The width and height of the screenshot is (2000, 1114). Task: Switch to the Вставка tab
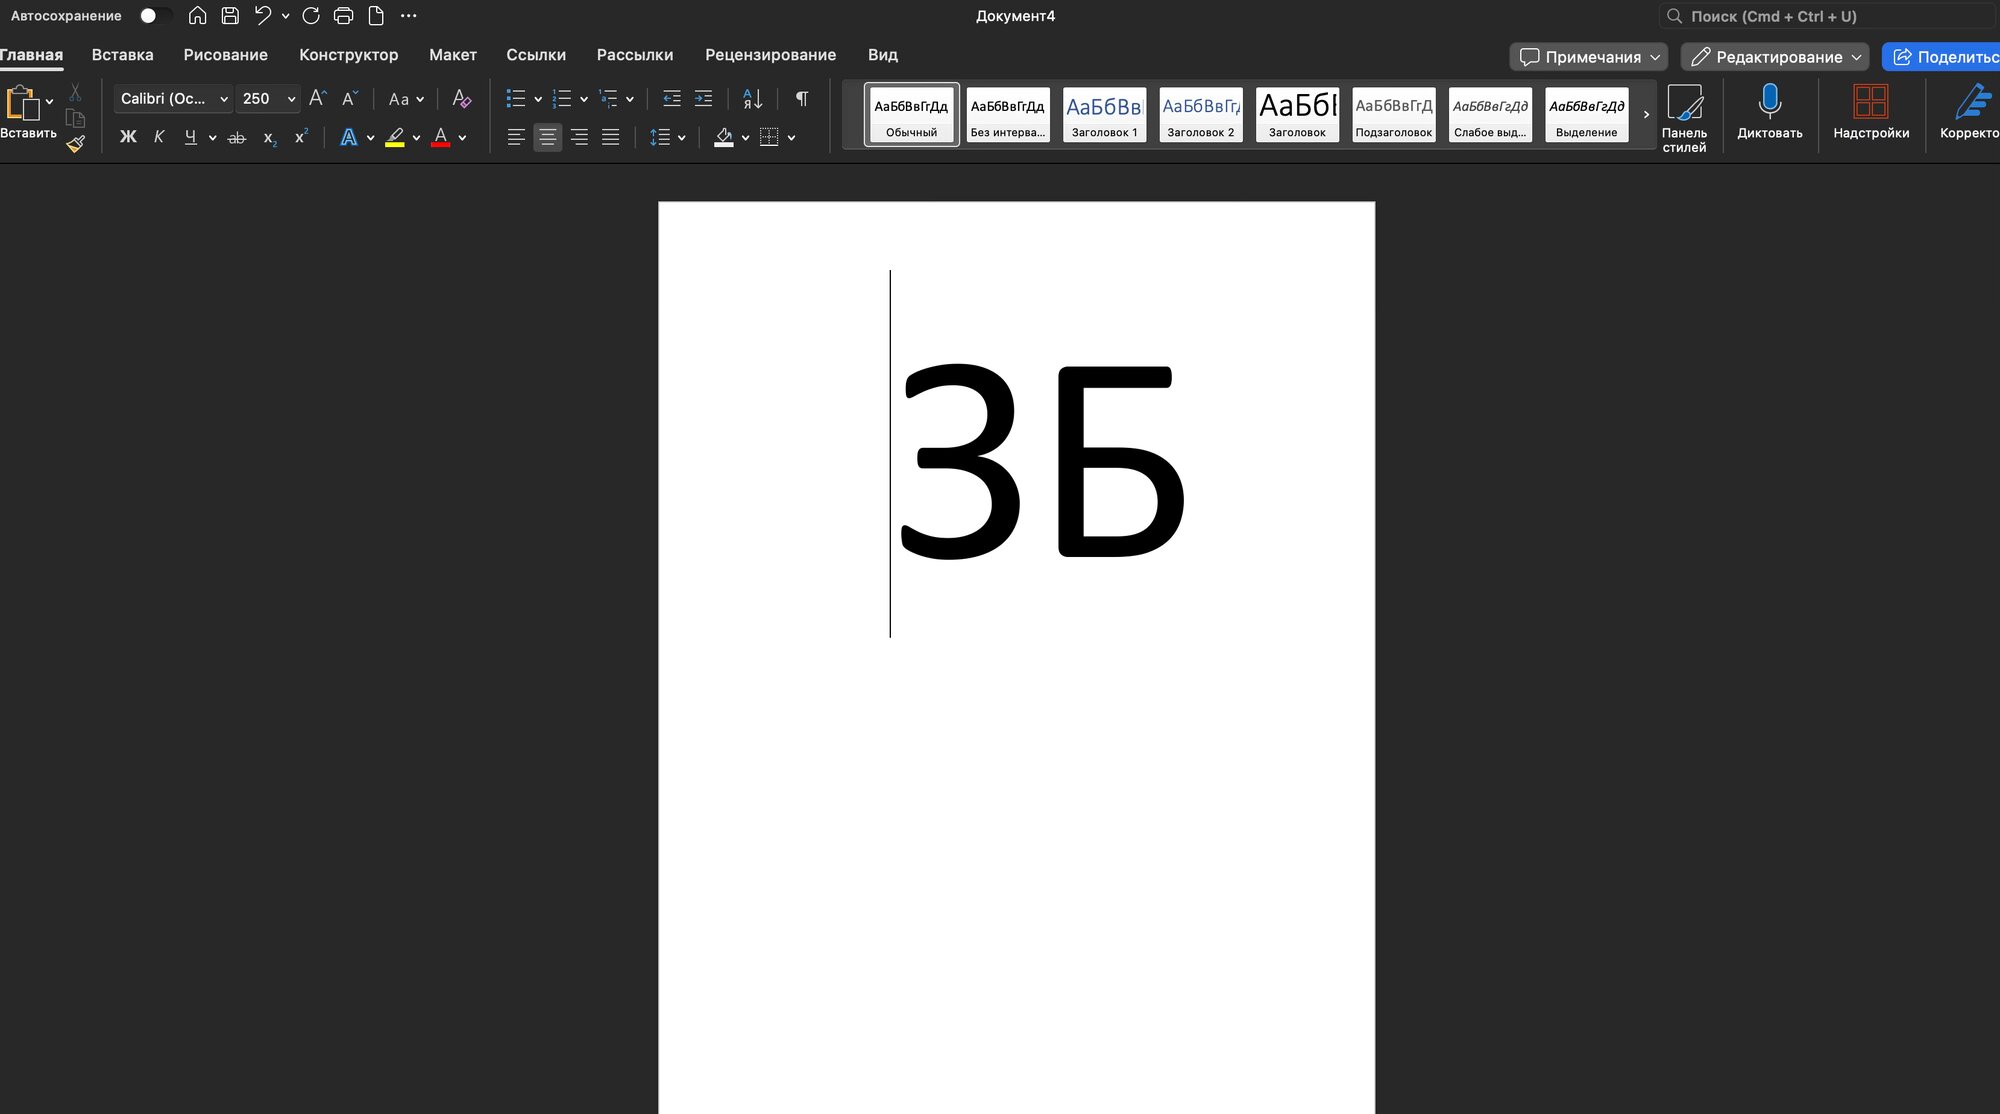coord(123,55)
